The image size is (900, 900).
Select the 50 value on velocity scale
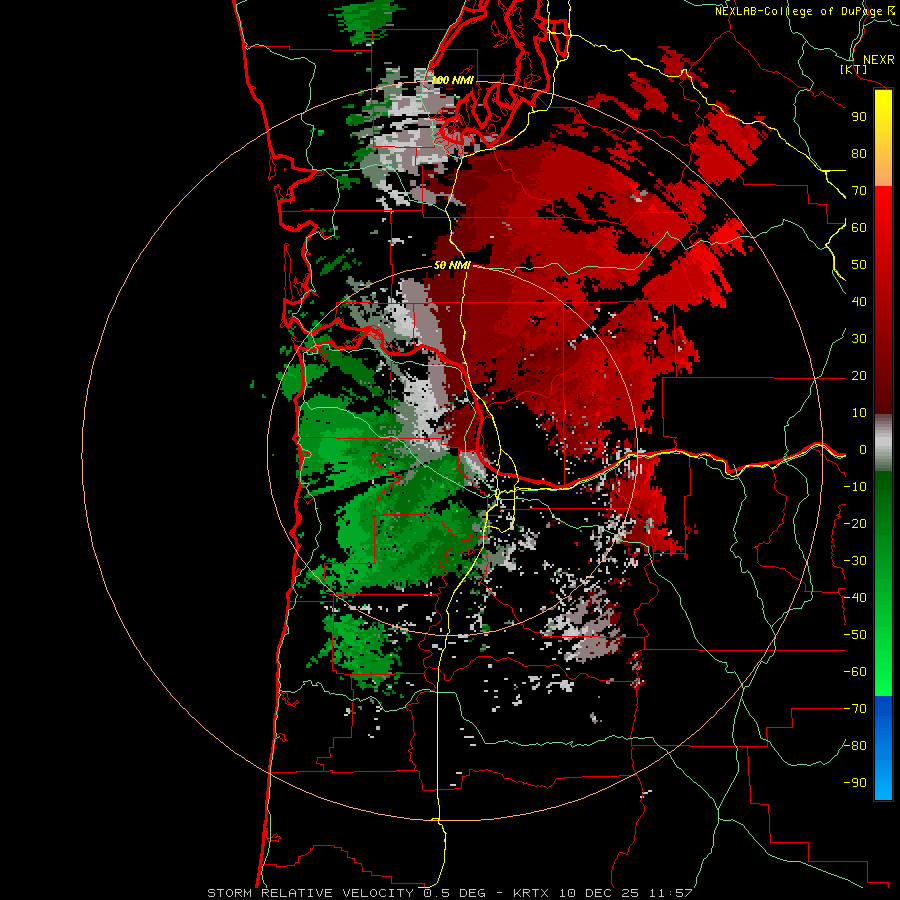[x=859, y=265]
